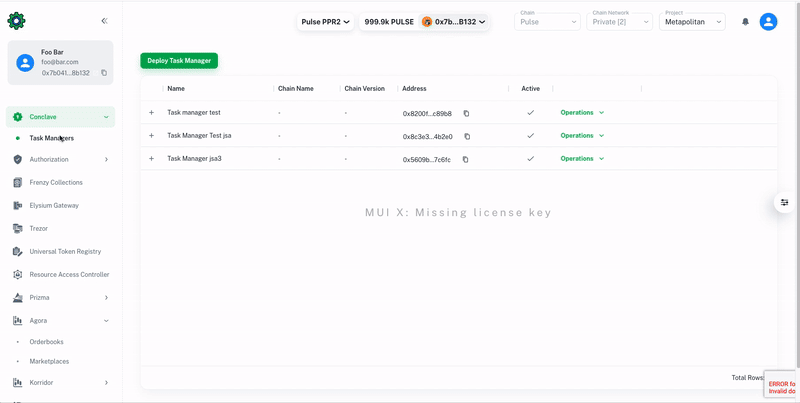Open the notifications bell
The image size is (800, 403).
pos(745,22)
